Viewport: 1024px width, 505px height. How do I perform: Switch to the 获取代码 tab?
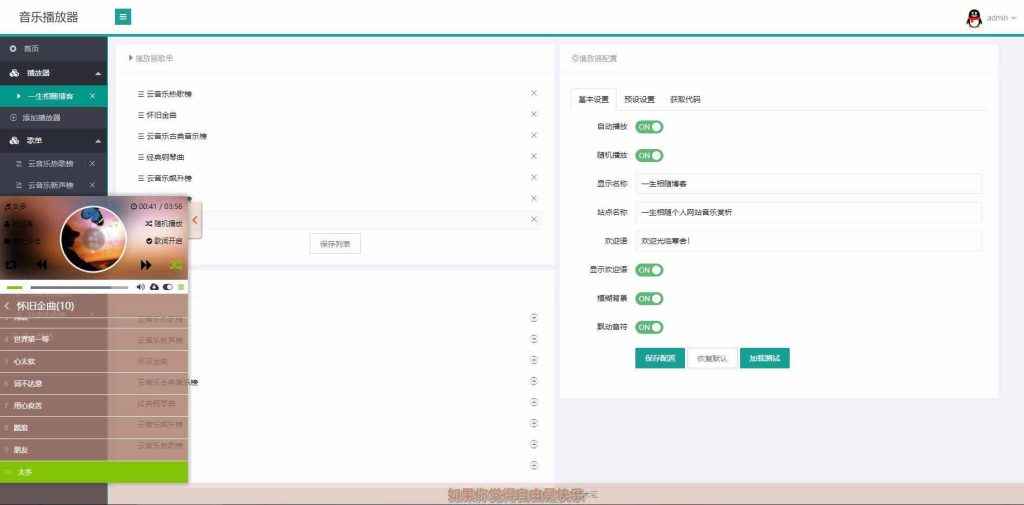[685, 99]
